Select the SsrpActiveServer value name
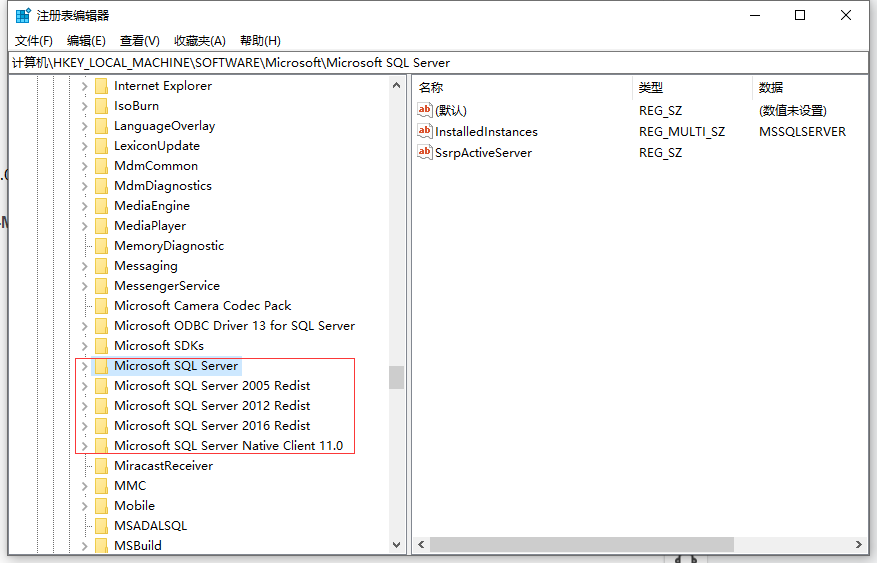Image resolution: width=877 pixels, height=563 pixels. pos(483,153)
